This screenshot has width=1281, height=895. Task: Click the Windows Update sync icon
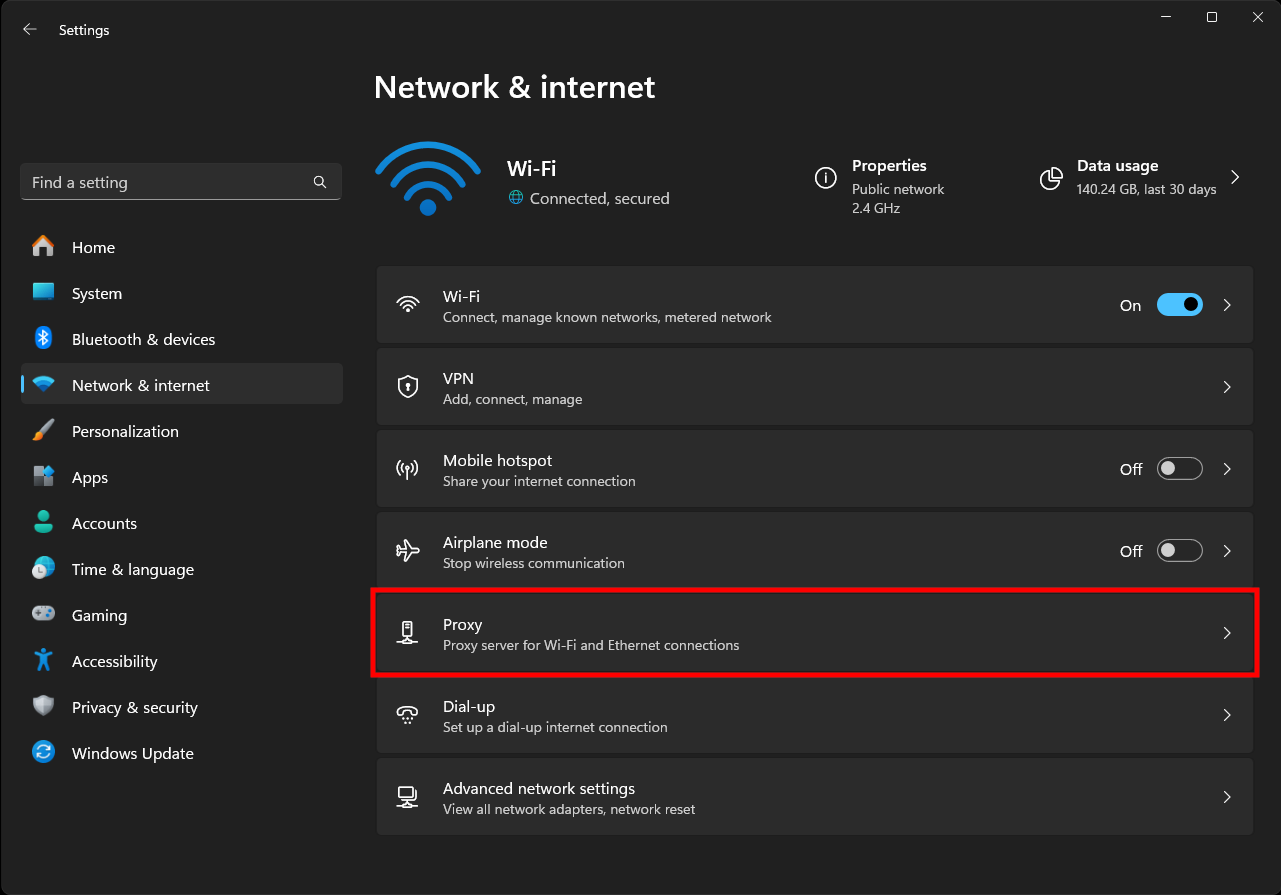[x=43, y=753]
